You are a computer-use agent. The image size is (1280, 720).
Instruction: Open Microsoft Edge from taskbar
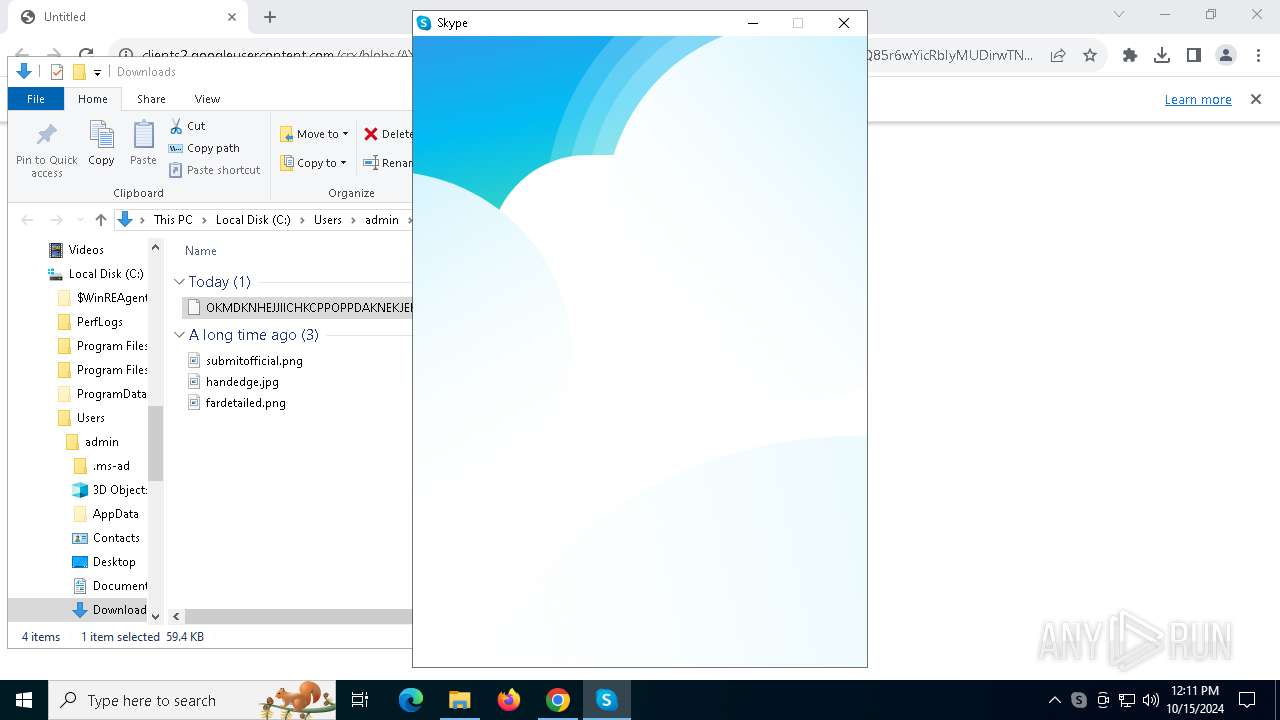click(x=411, y=700)
